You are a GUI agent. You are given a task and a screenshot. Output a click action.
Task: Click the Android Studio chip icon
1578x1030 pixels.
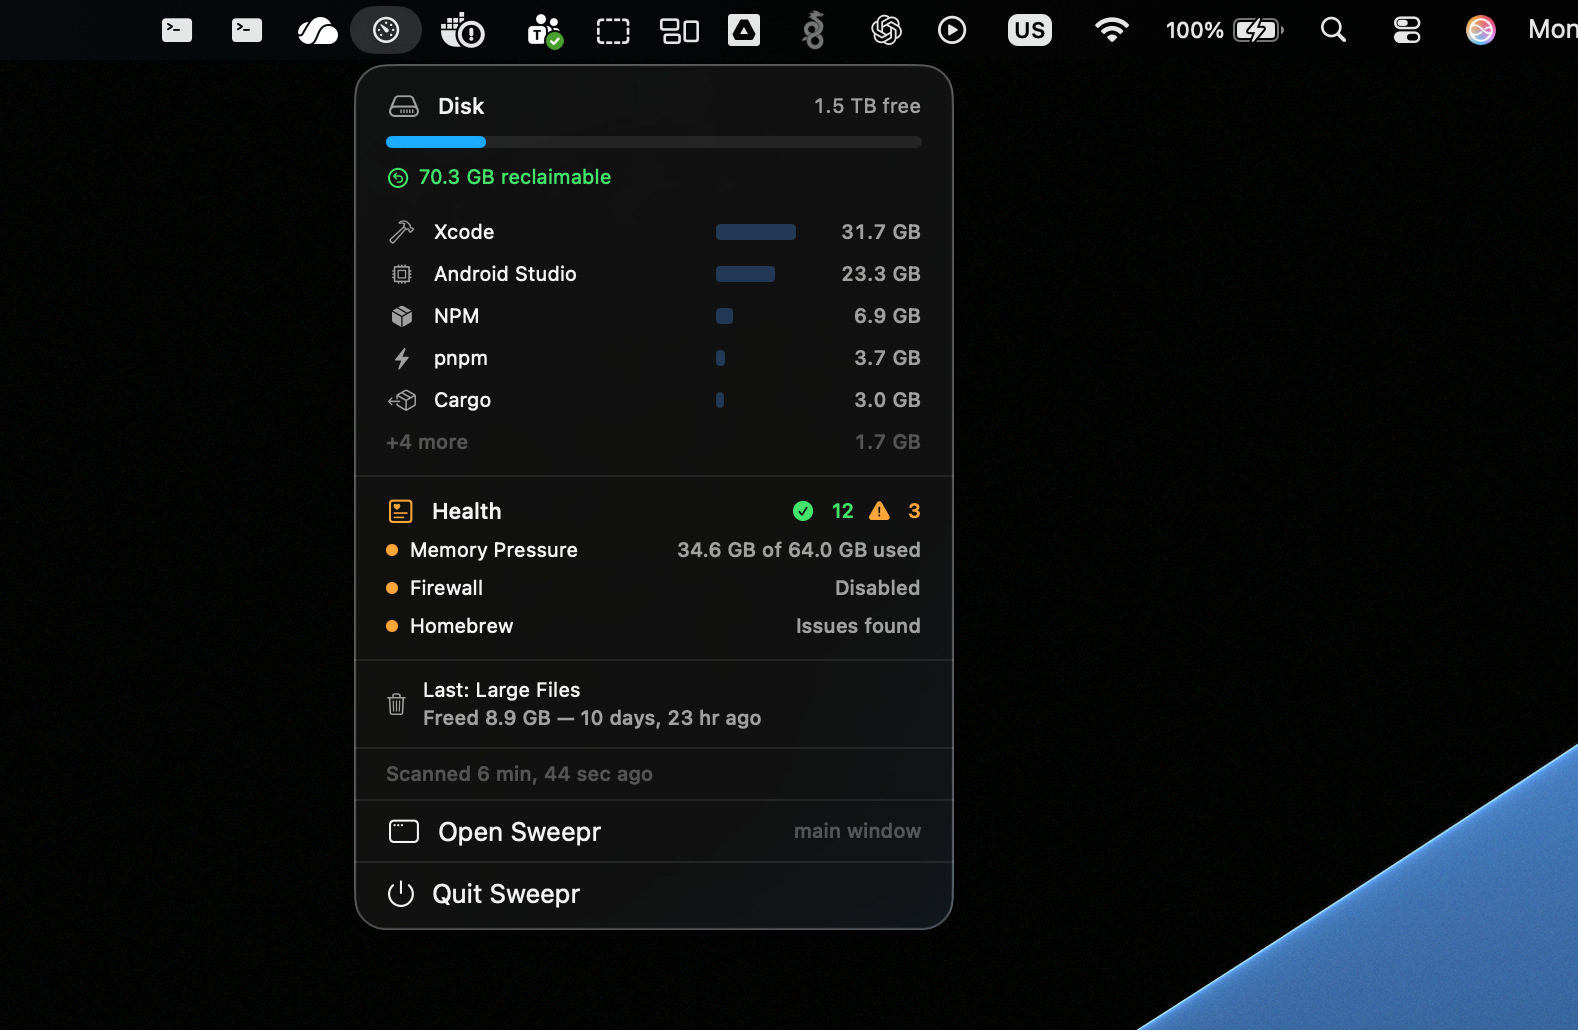pyautogui.click(x=401, y=274)
